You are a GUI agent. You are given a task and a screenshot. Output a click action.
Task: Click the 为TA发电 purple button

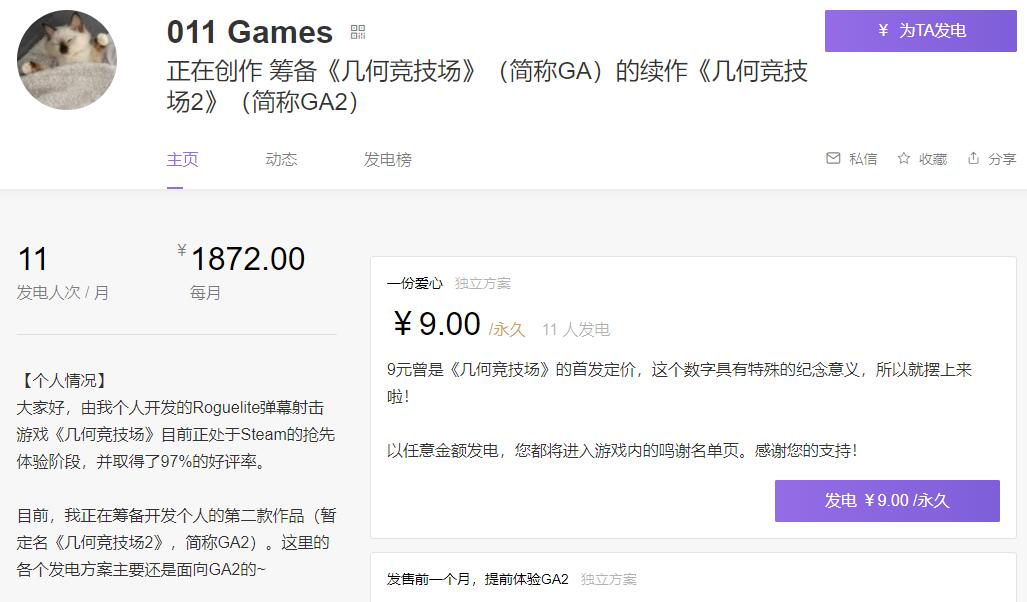(920, 31)
